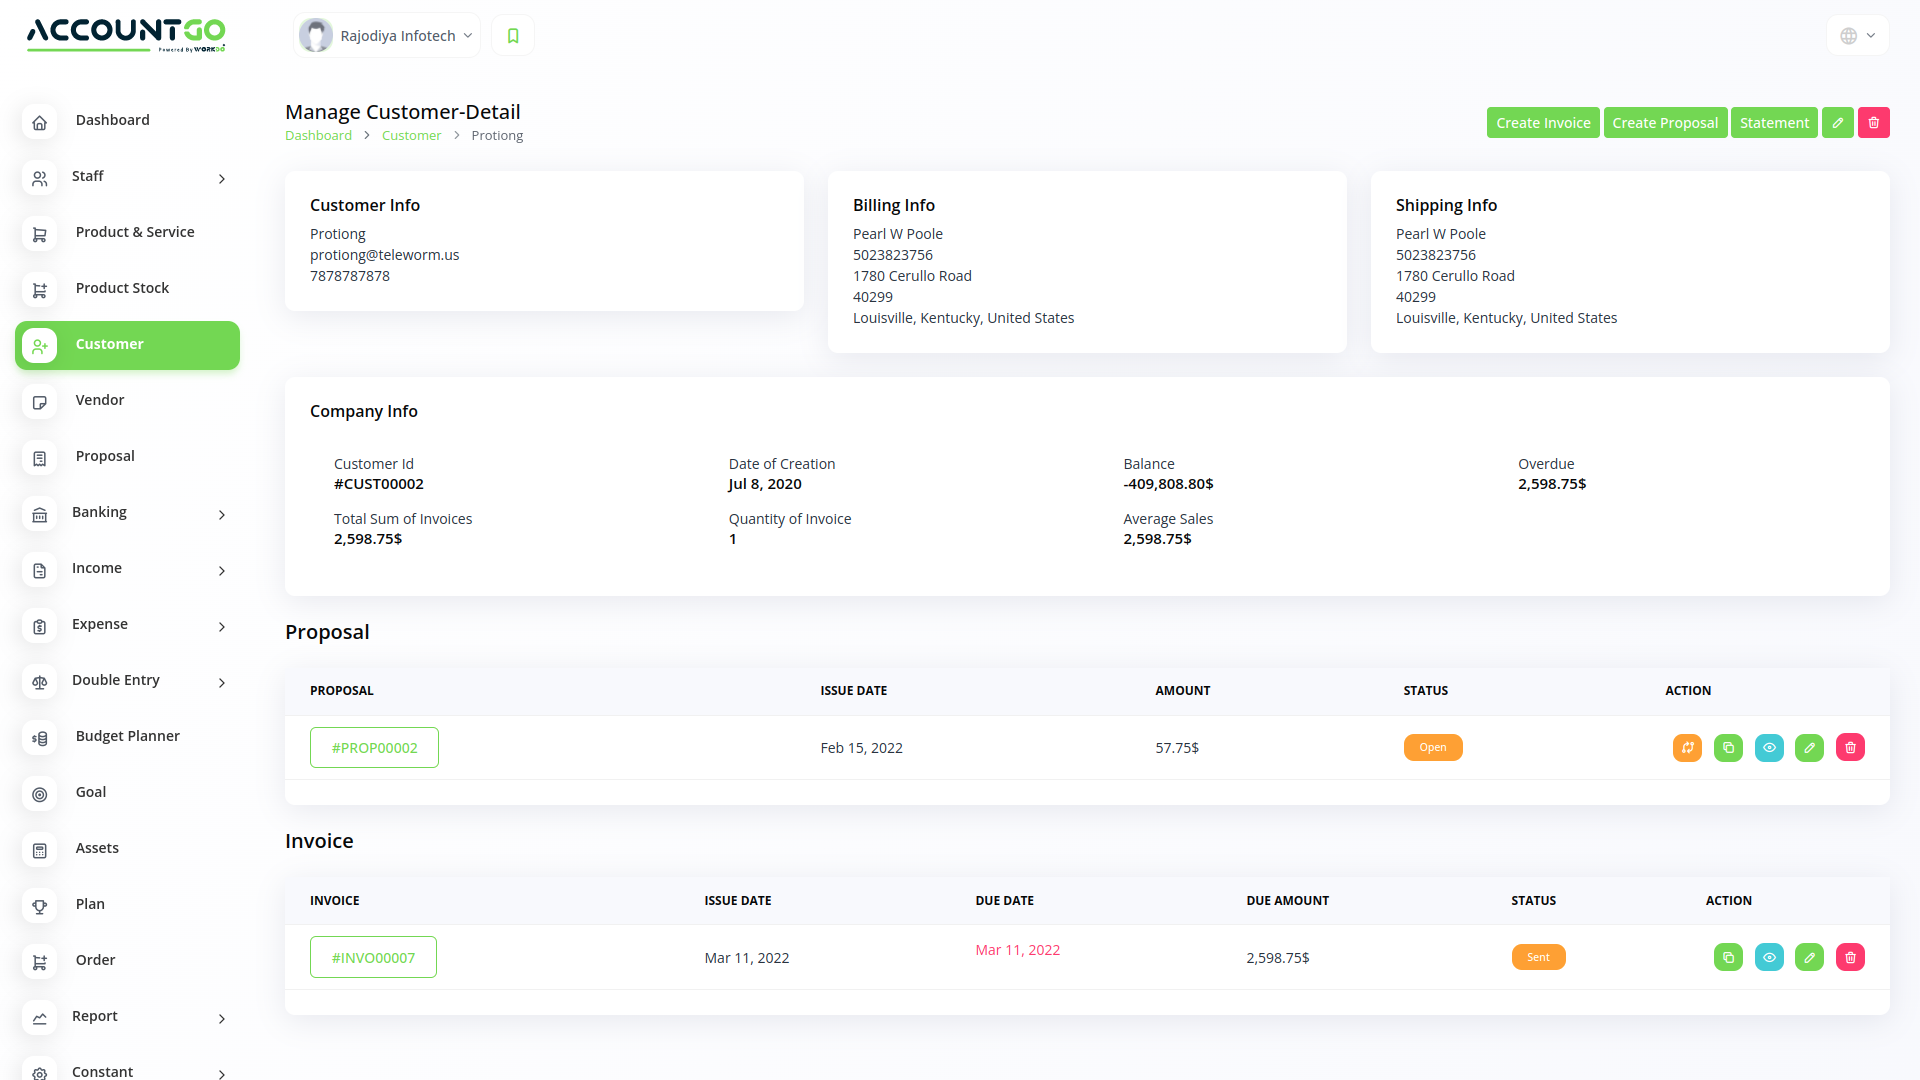The image size is (1920, 1080).
Task: Duplicate proposal PROP00002 using copy icon
Action: pyautogui.click(x=1728, y=747)
